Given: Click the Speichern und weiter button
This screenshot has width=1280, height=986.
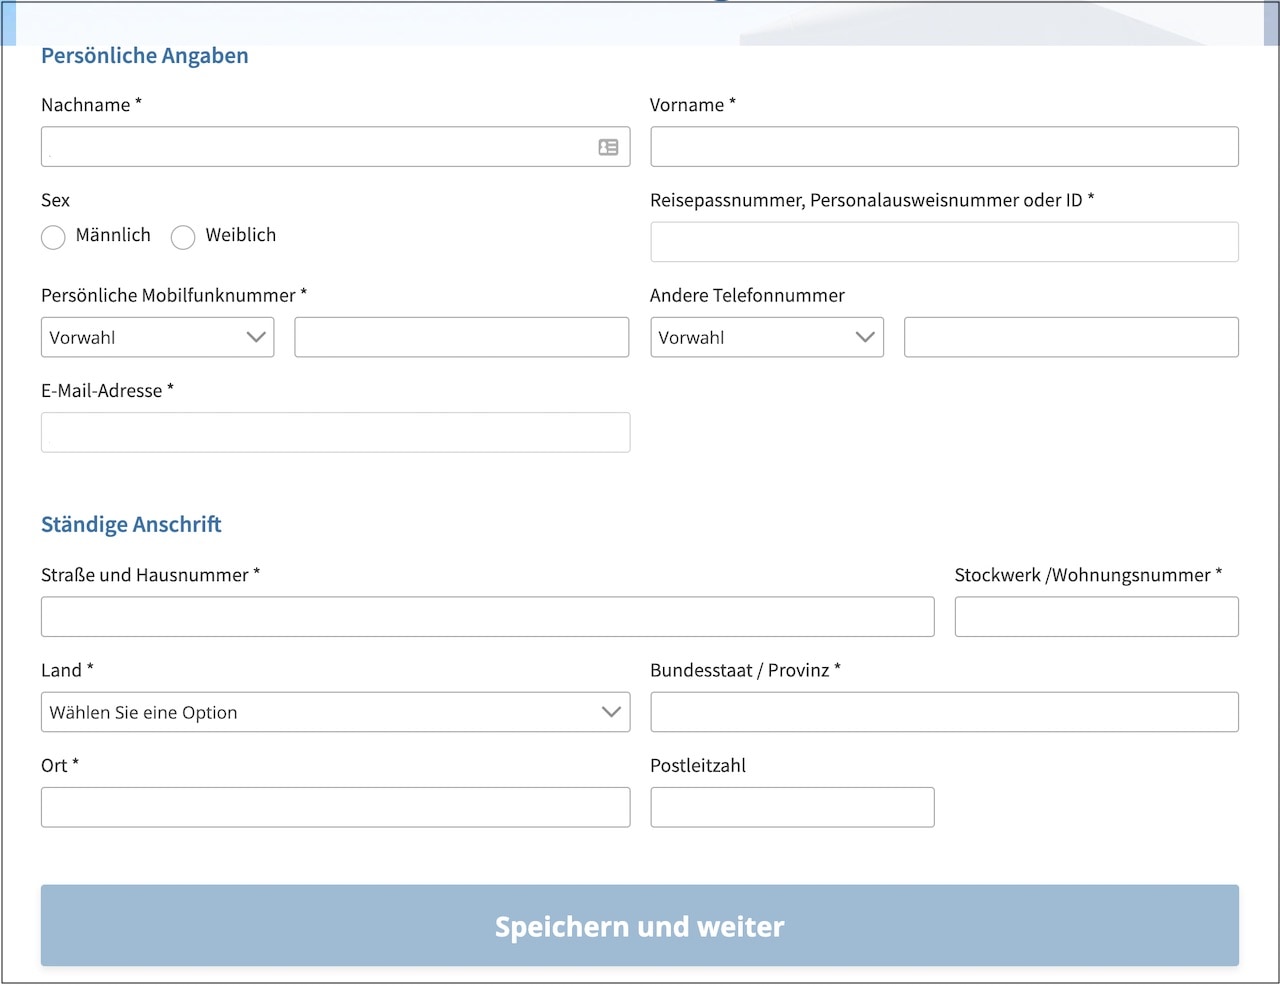Looking at the screenshot, I should point(640,925).
